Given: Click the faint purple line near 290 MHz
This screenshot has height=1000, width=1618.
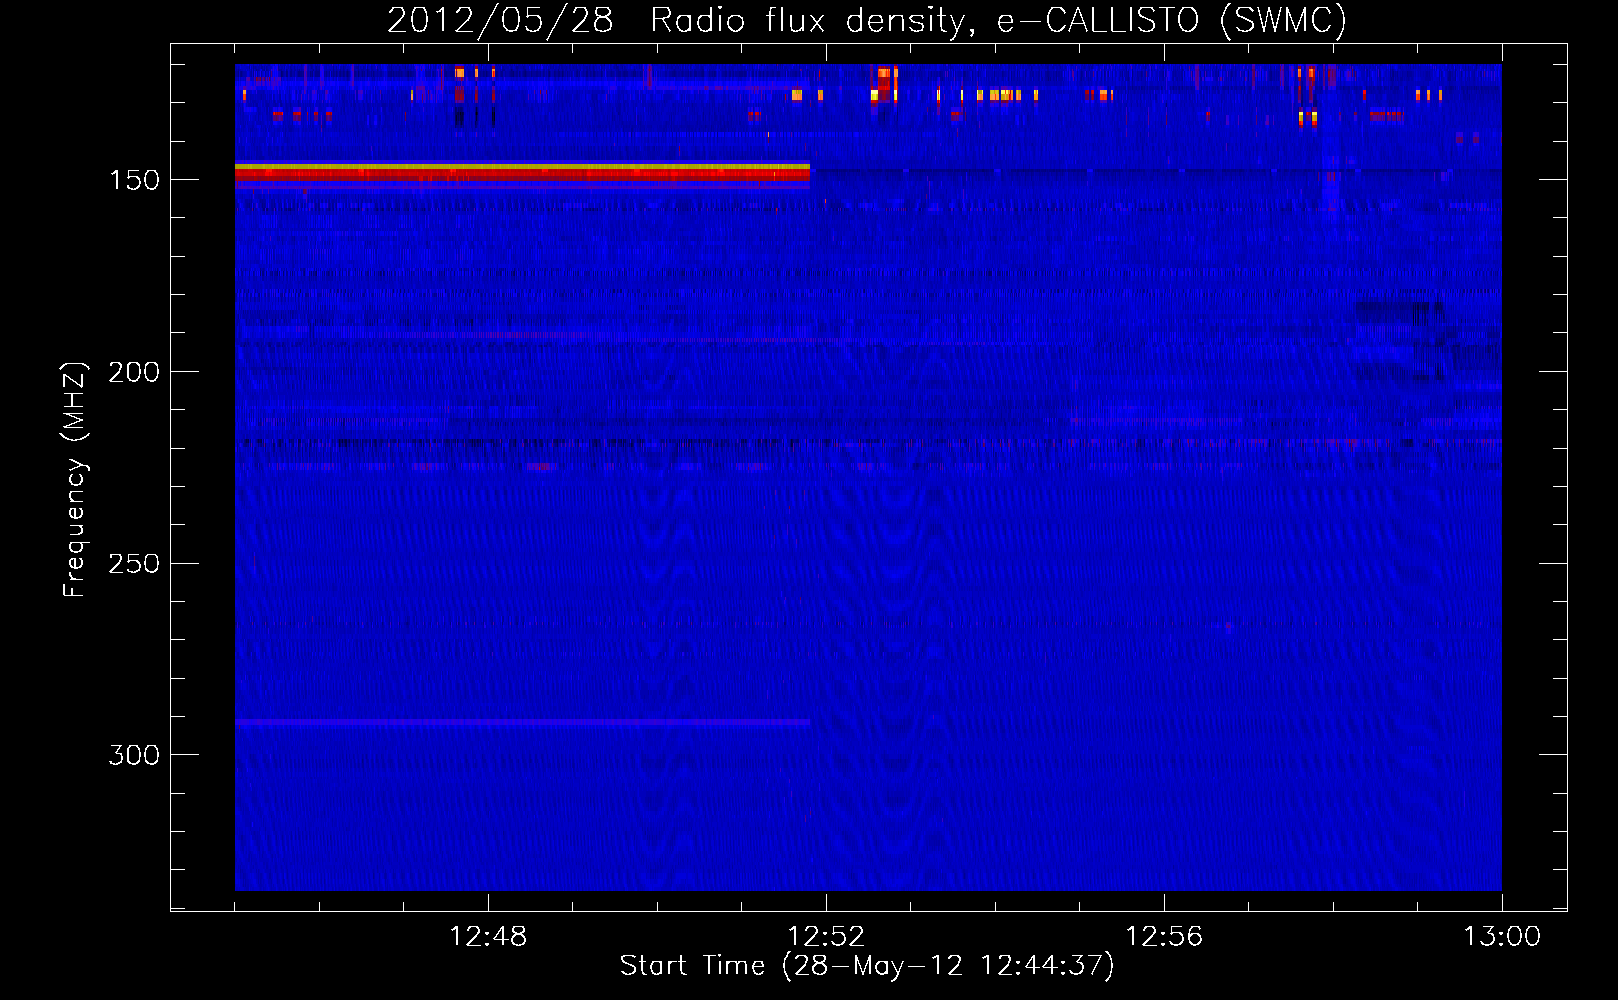Looking at the screenshot, I should 522,721.
